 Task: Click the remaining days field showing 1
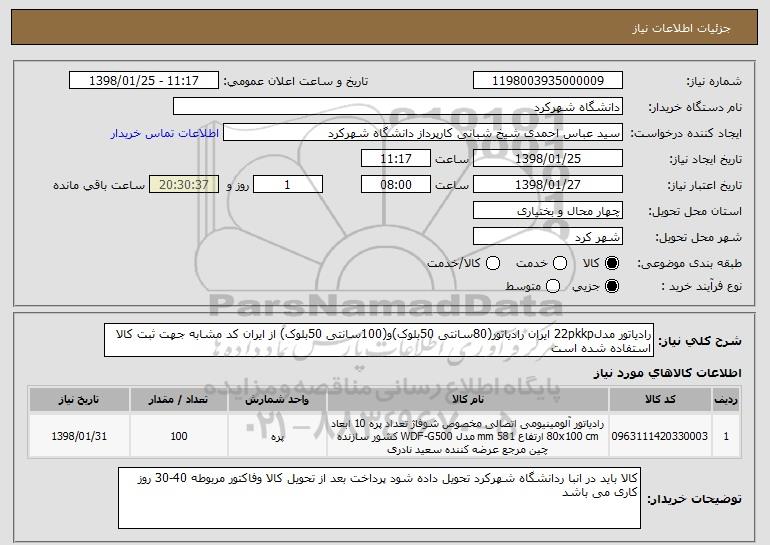pyautogui.click(x=288, y=185)
